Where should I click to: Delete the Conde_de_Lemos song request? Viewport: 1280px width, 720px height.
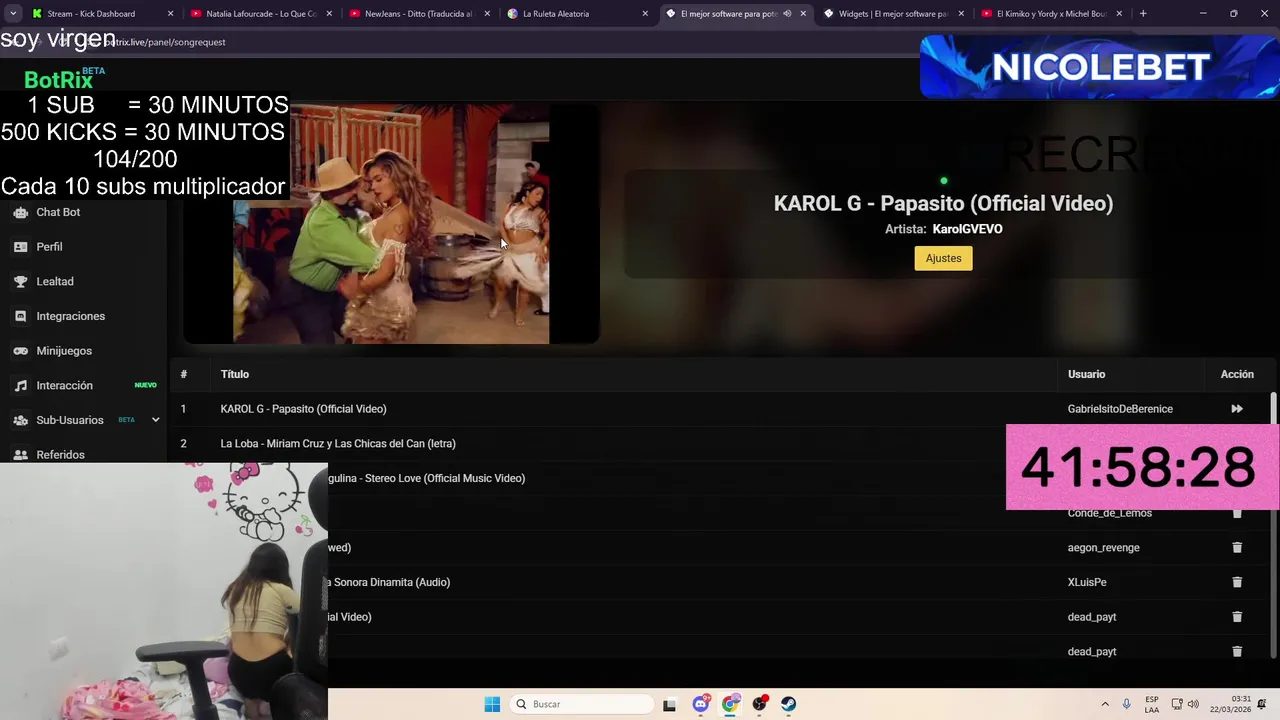tap(1237, 513)
